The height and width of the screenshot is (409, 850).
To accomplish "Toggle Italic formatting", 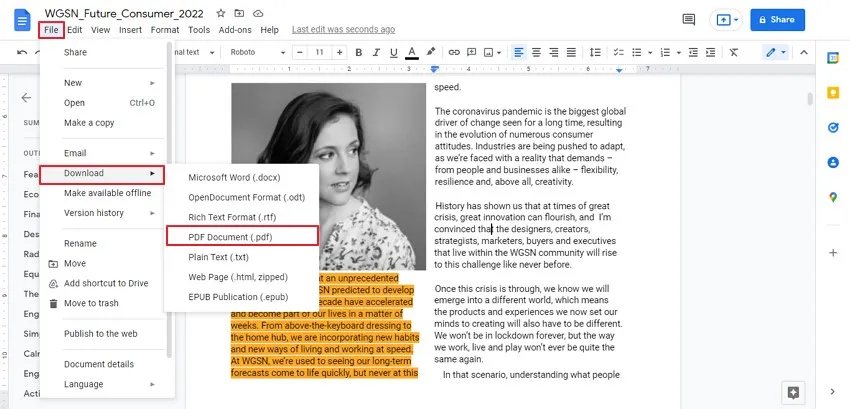I will (x=376, y=53).
